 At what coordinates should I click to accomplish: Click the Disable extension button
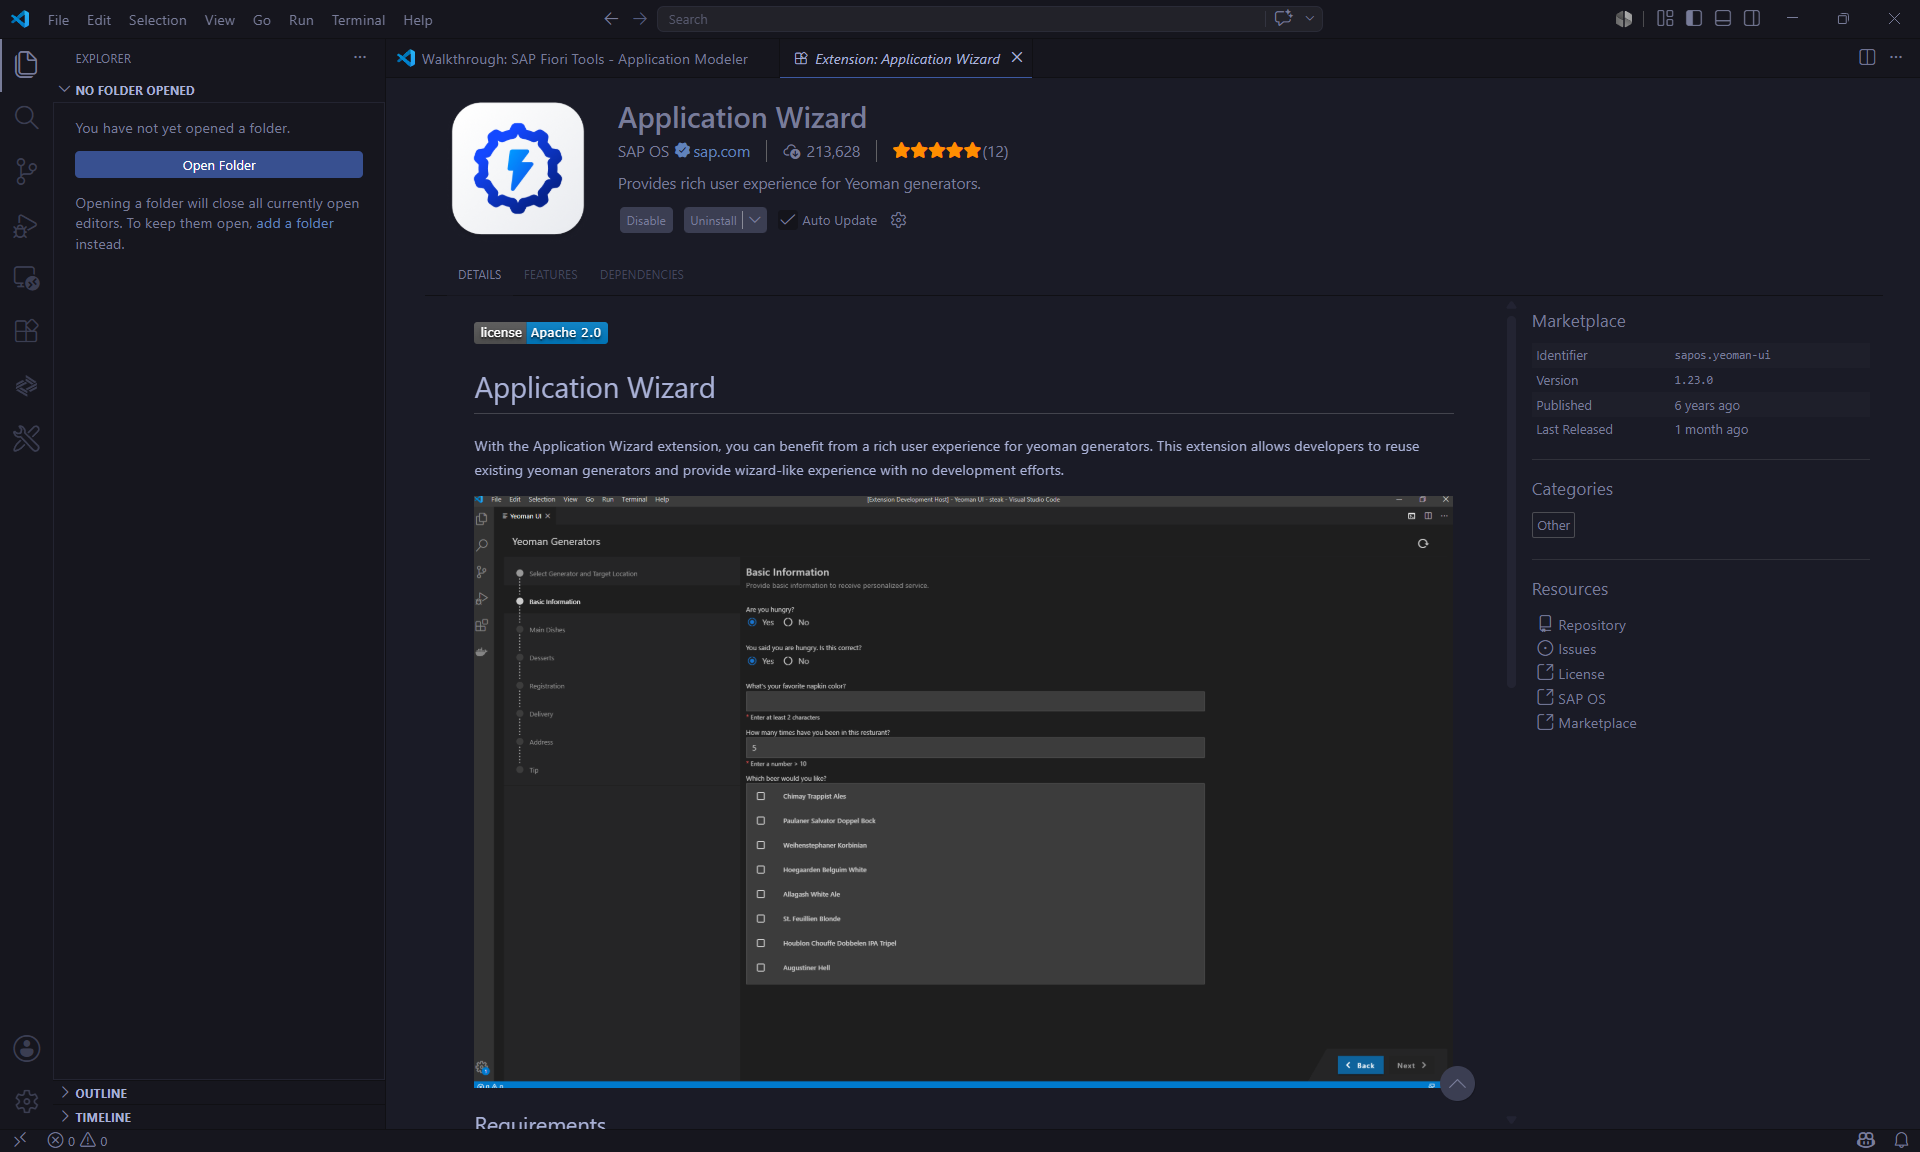click(x=646, y=220)
